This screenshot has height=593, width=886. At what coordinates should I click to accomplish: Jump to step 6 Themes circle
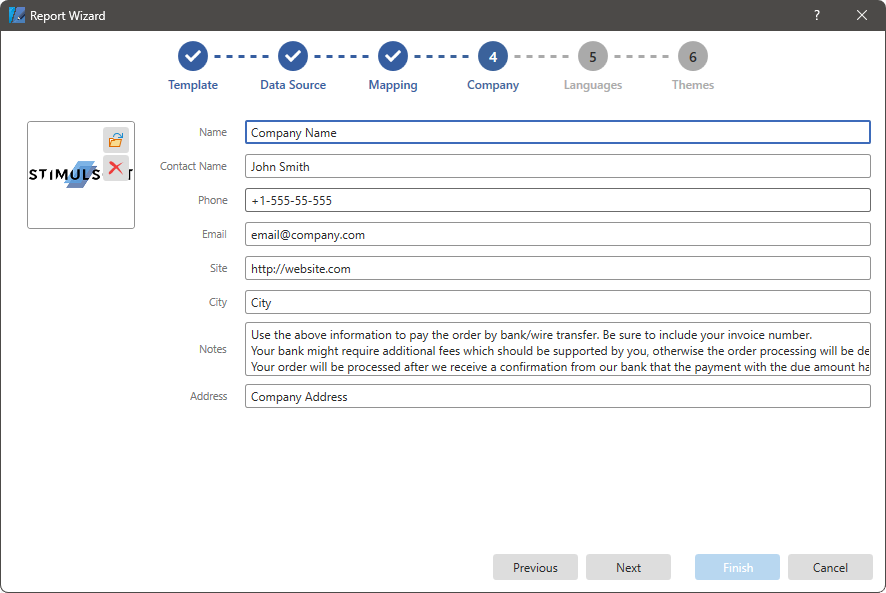pyautogui.click(x=693, y=56)
